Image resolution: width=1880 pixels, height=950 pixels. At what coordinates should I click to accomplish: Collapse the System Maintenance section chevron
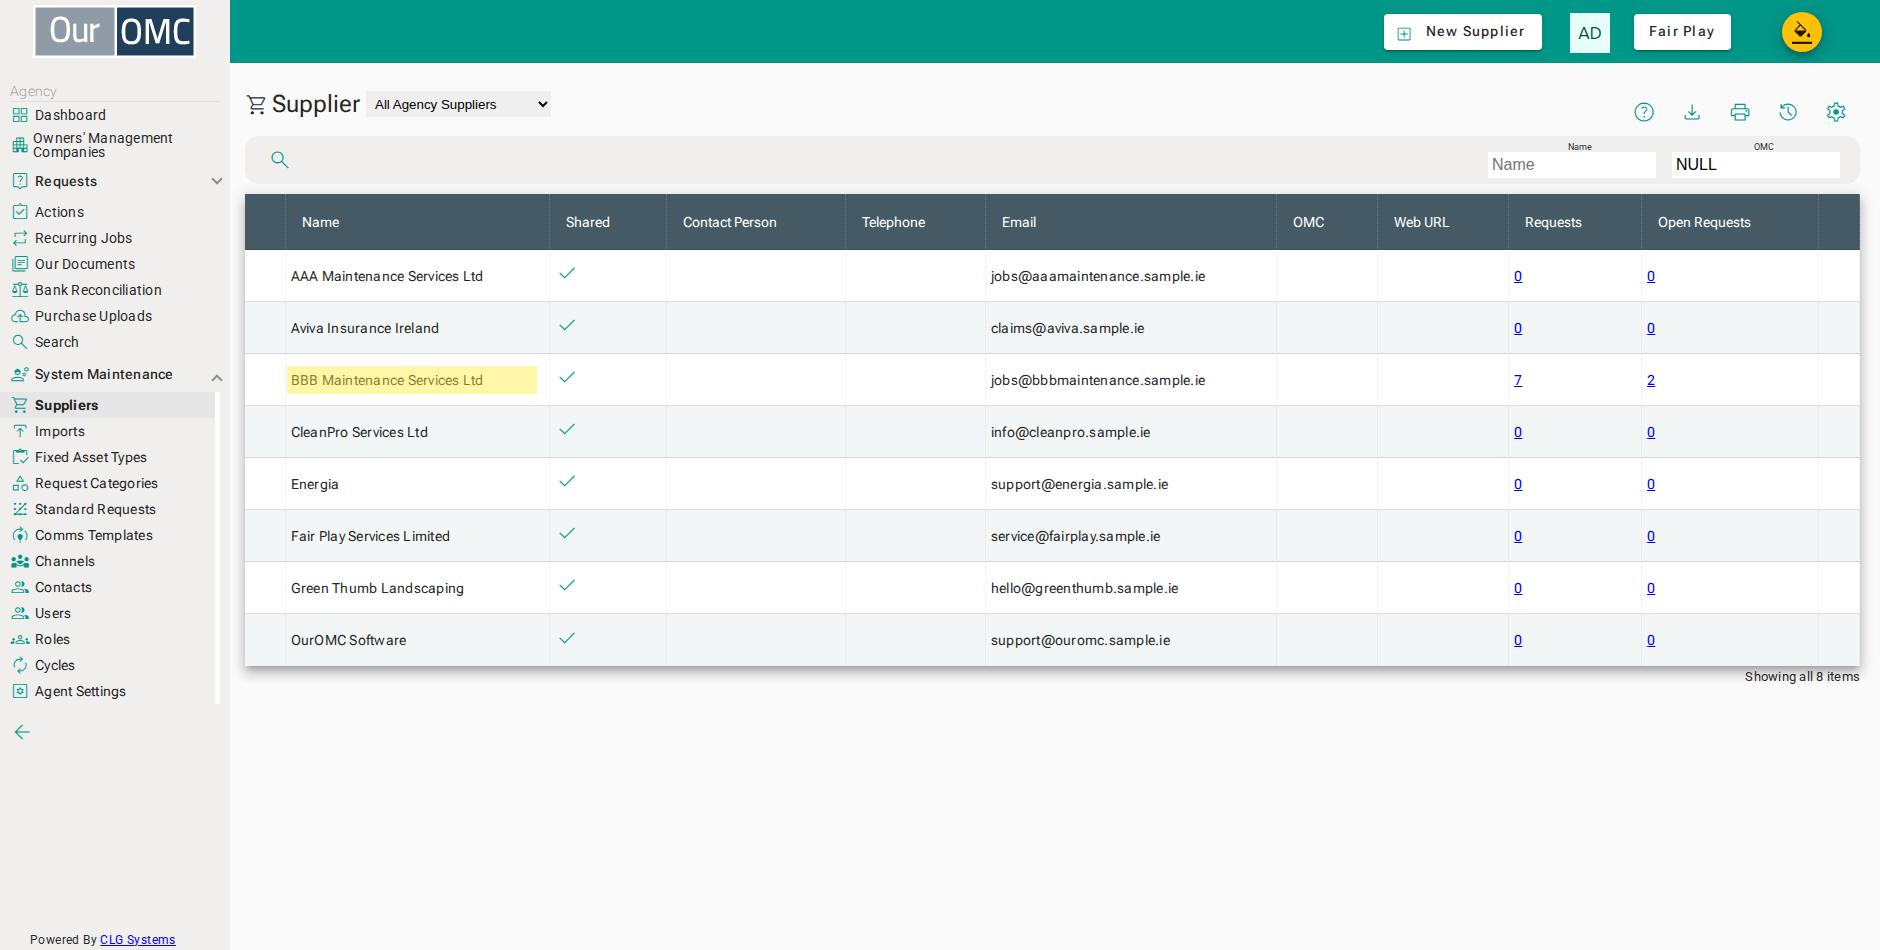click(x=217, y=378)
